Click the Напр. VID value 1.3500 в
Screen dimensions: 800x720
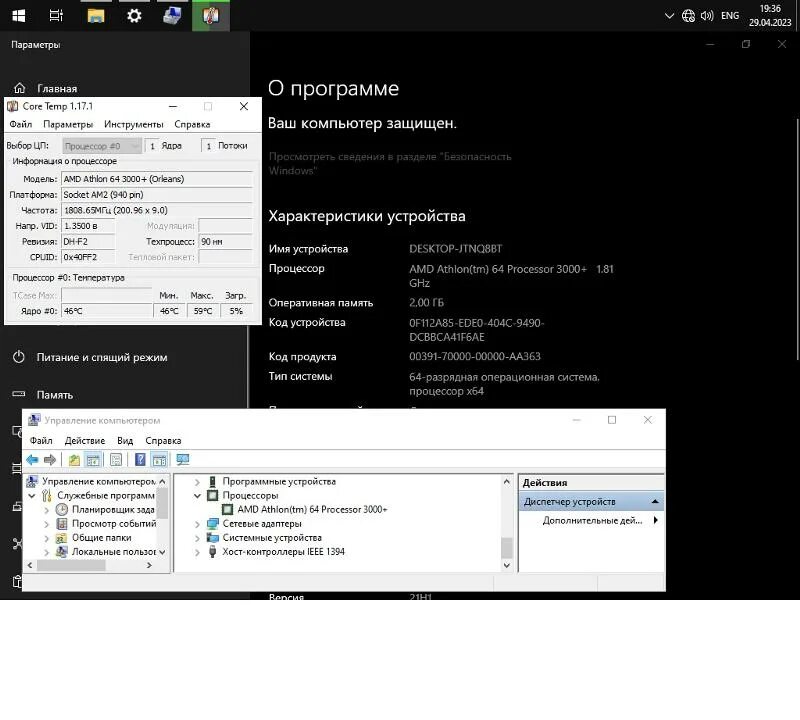[88, 226]
